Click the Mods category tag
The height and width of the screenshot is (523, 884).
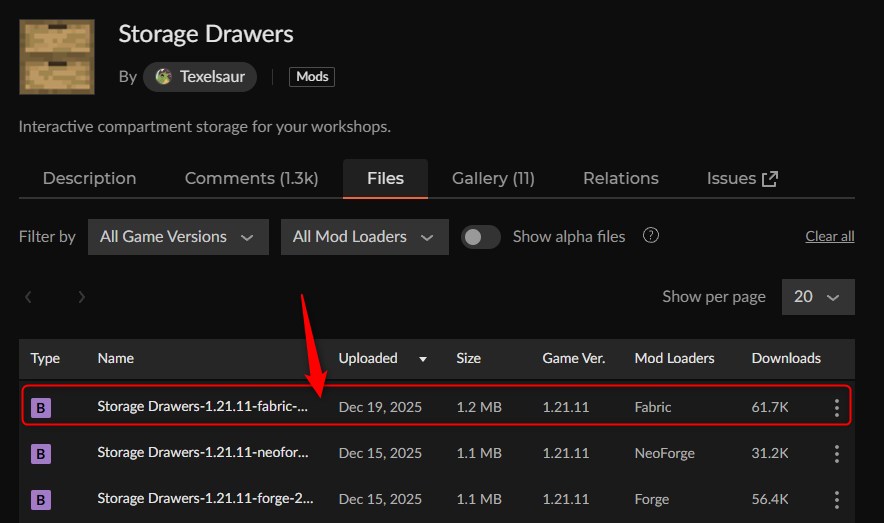pos(312,77)
